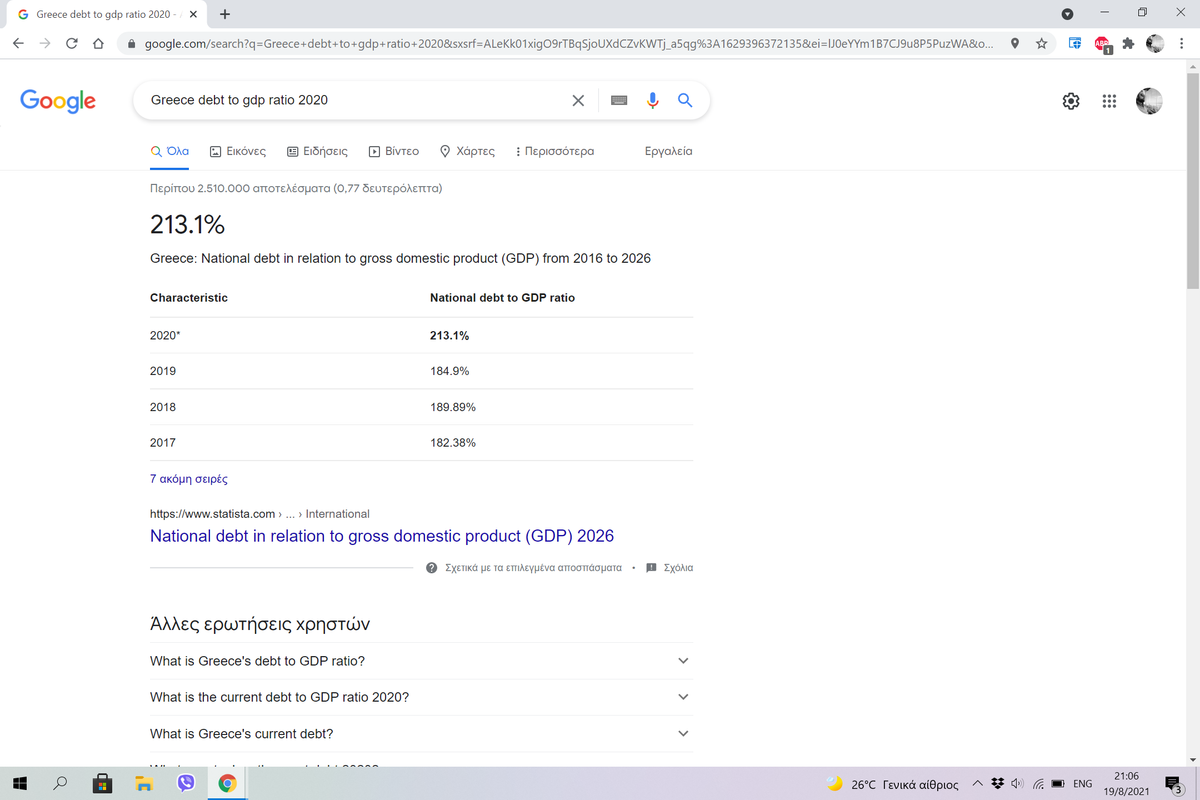
Task: Open File Explorer from the taskbar
Action: pos(143,784)
